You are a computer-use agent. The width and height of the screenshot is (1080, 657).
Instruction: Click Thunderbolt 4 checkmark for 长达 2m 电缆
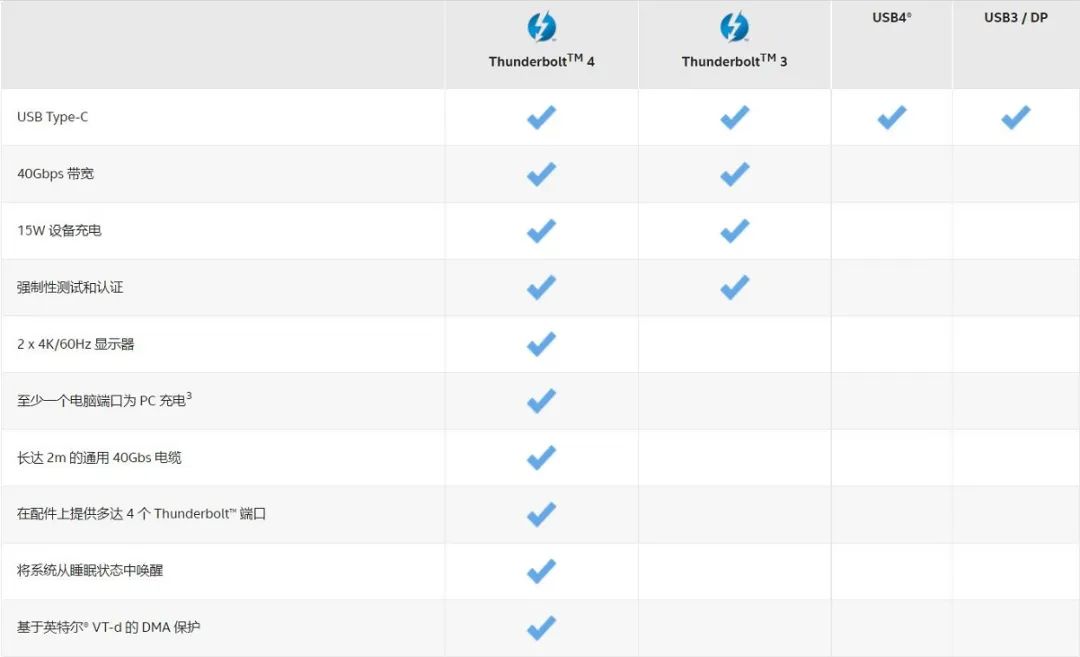pos(541,458)
